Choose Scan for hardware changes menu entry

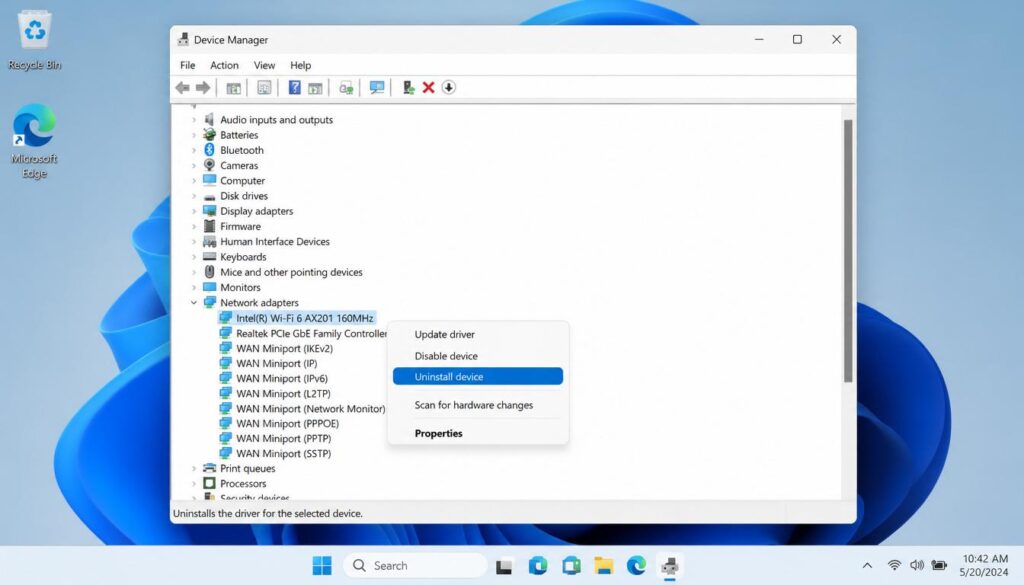click(477, 405)
